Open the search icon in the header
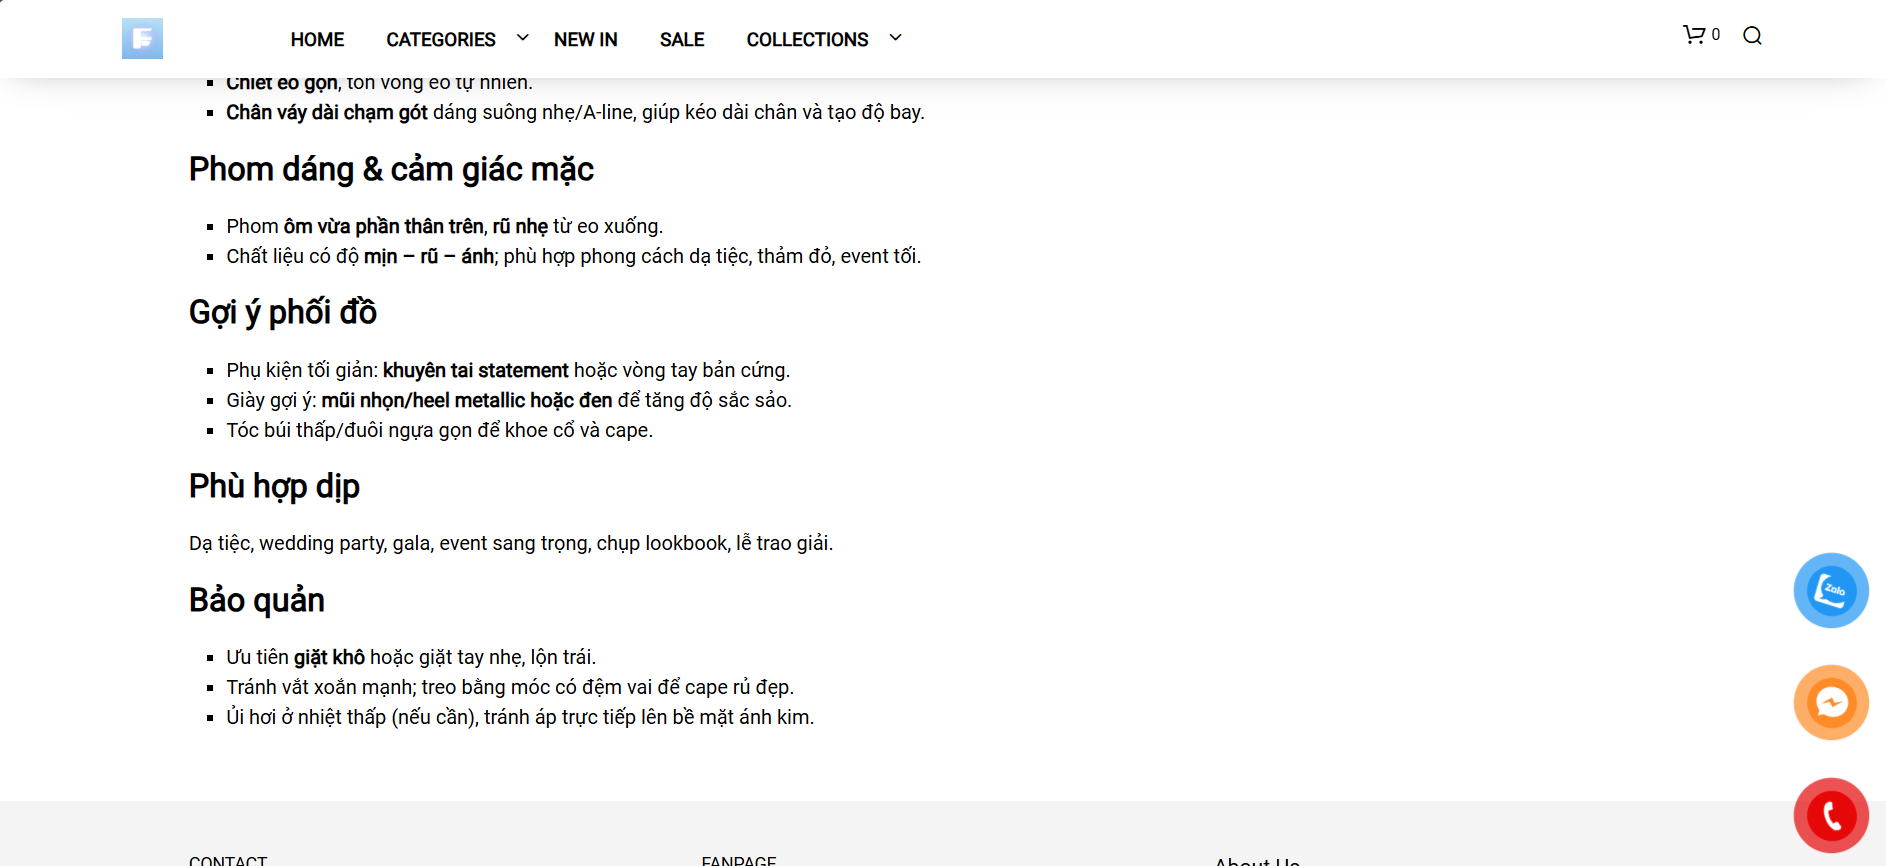 coord(1752,36)
